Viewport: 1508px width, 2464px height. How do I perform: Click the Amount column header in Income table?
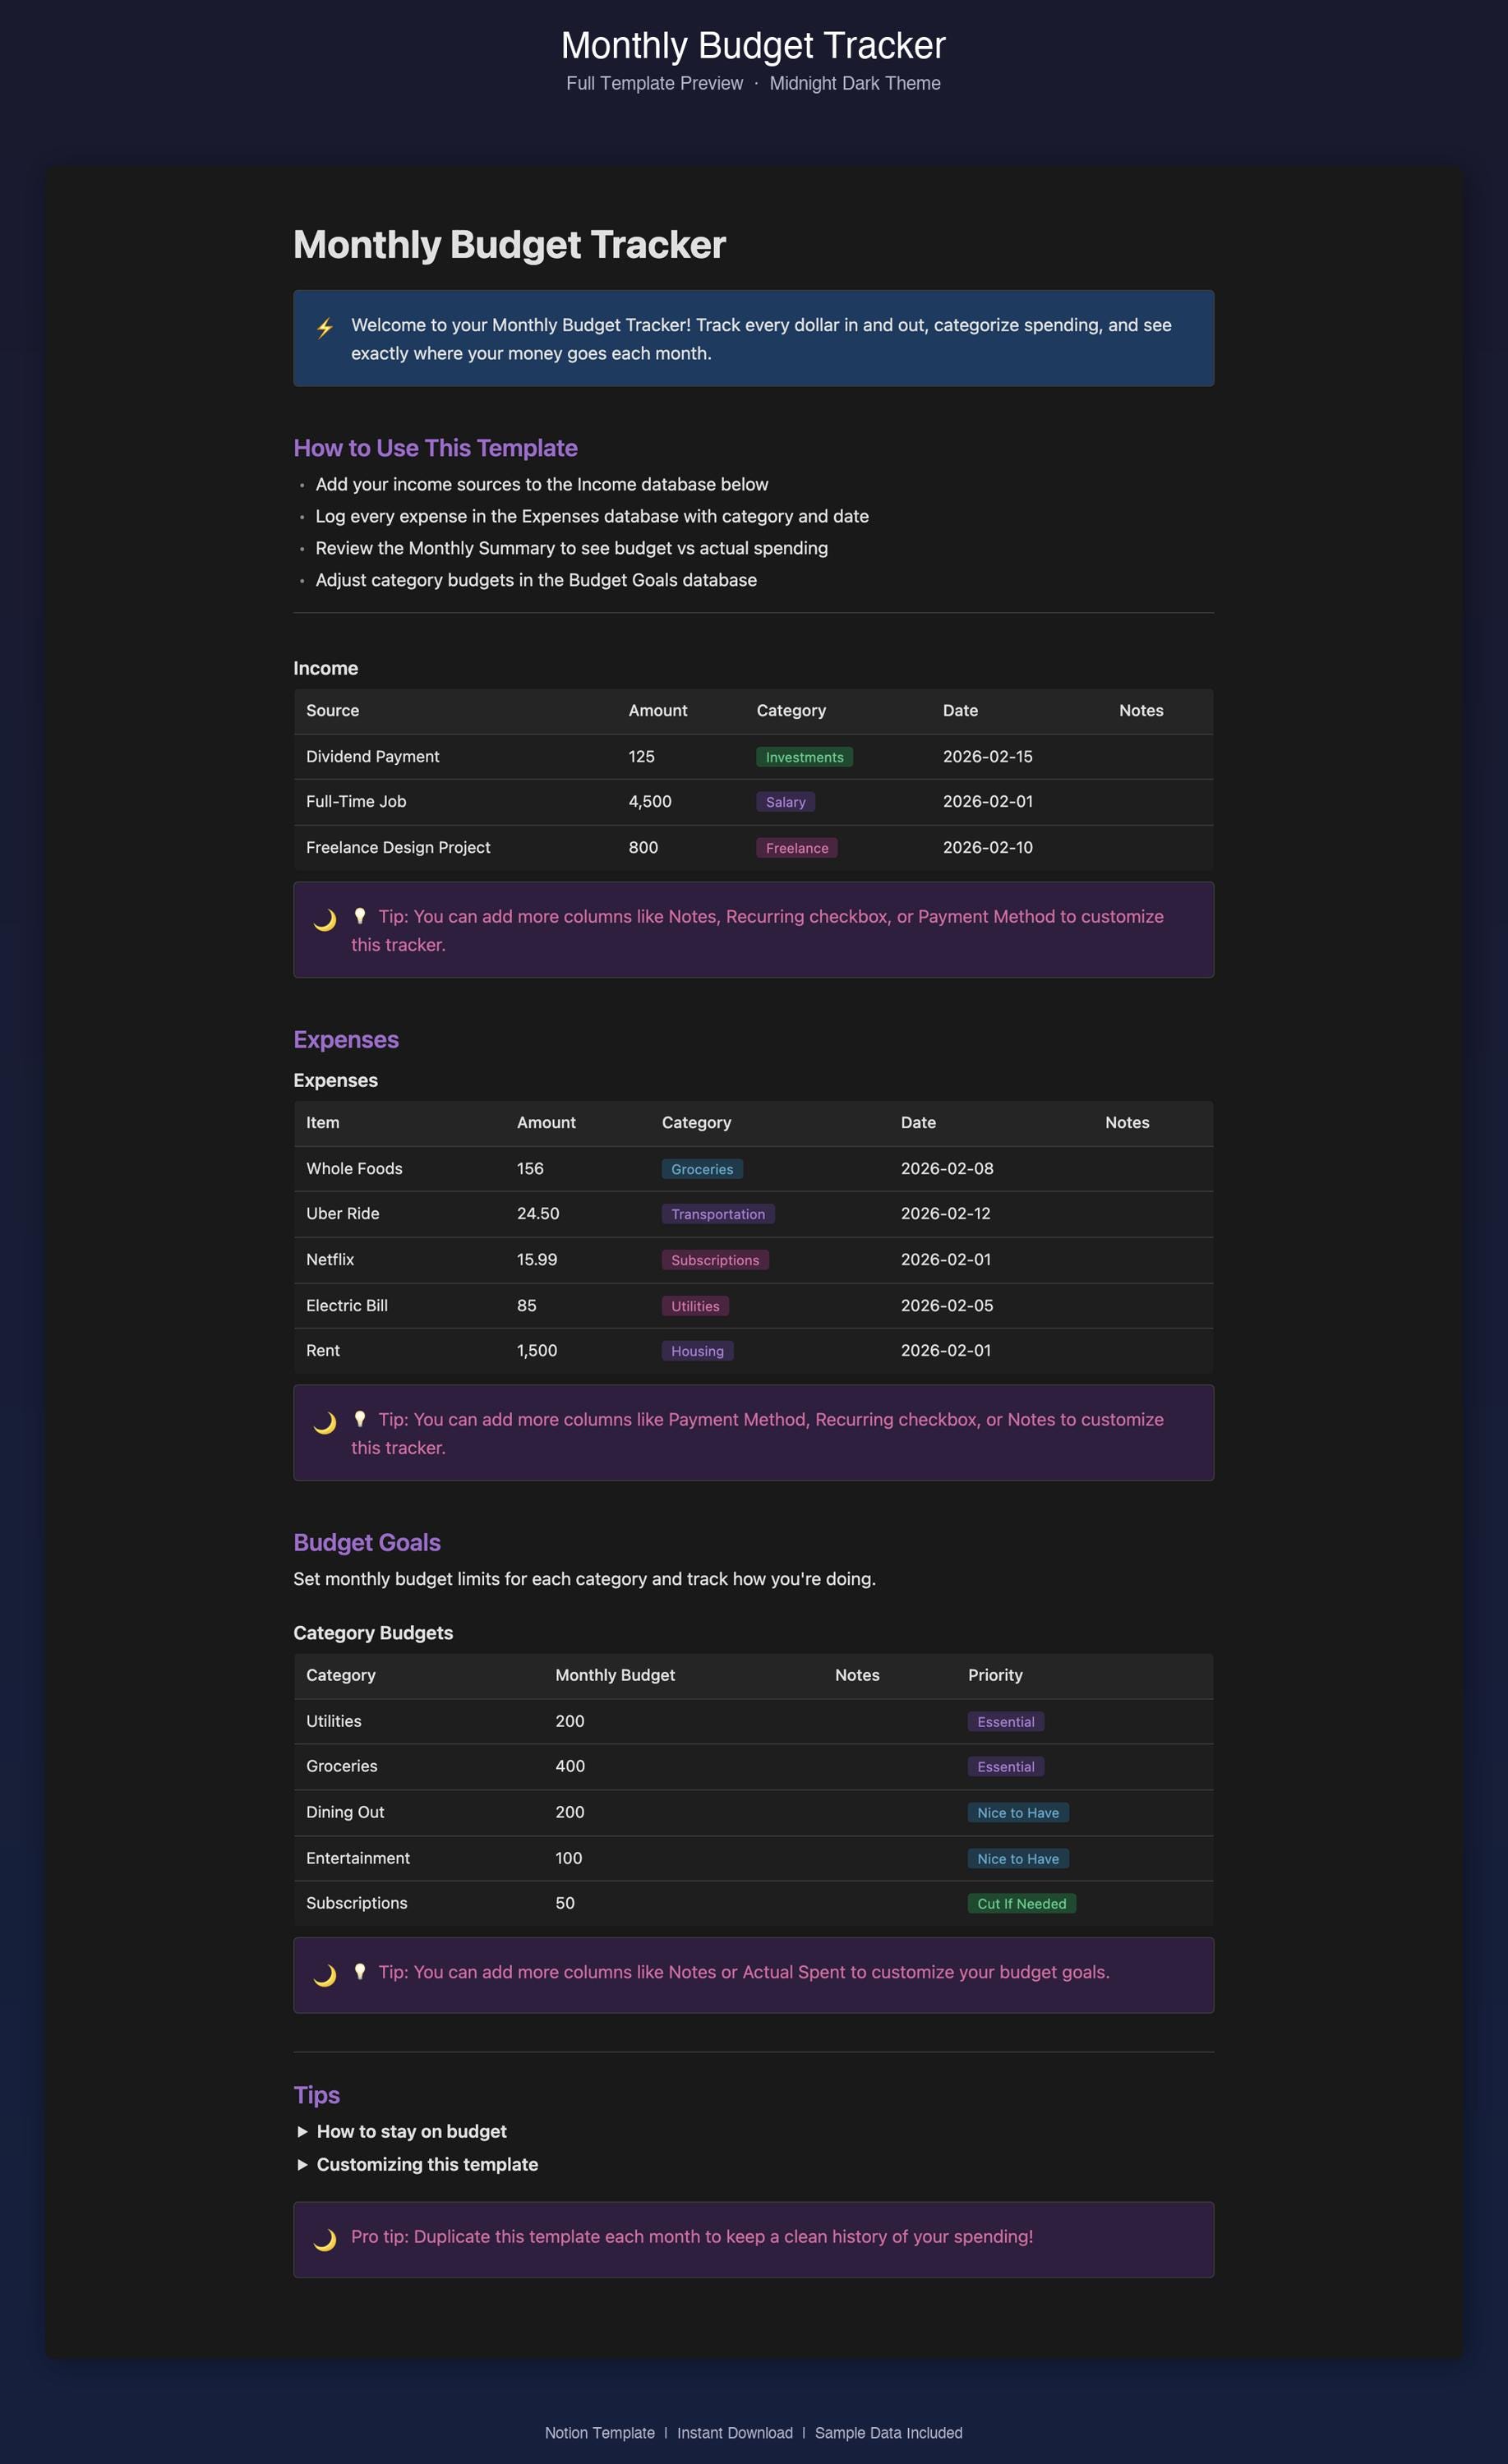pyautogui.click(x=658, y=711)
